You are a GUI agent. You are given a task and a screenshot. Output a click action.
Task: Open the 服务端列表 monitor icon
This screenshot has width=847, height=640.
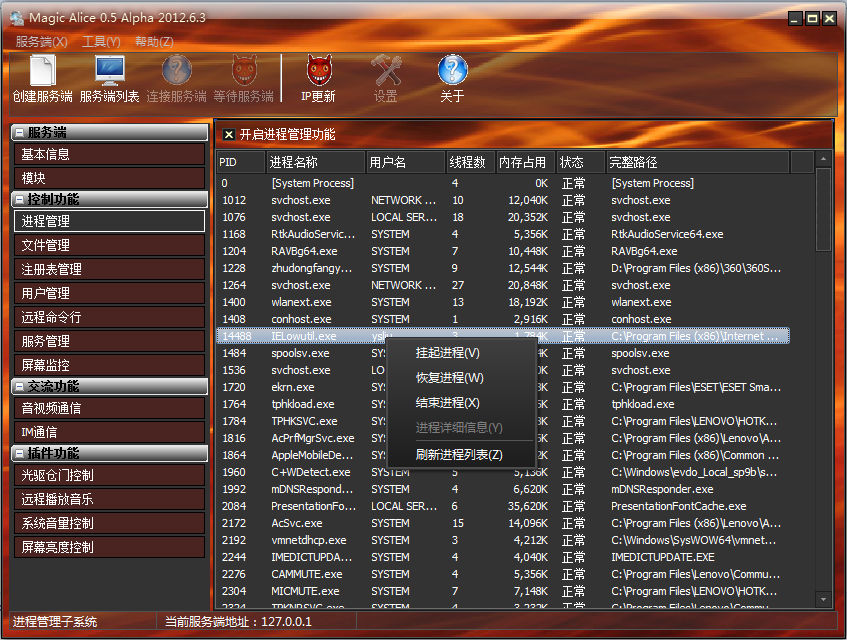coord(110,70)
